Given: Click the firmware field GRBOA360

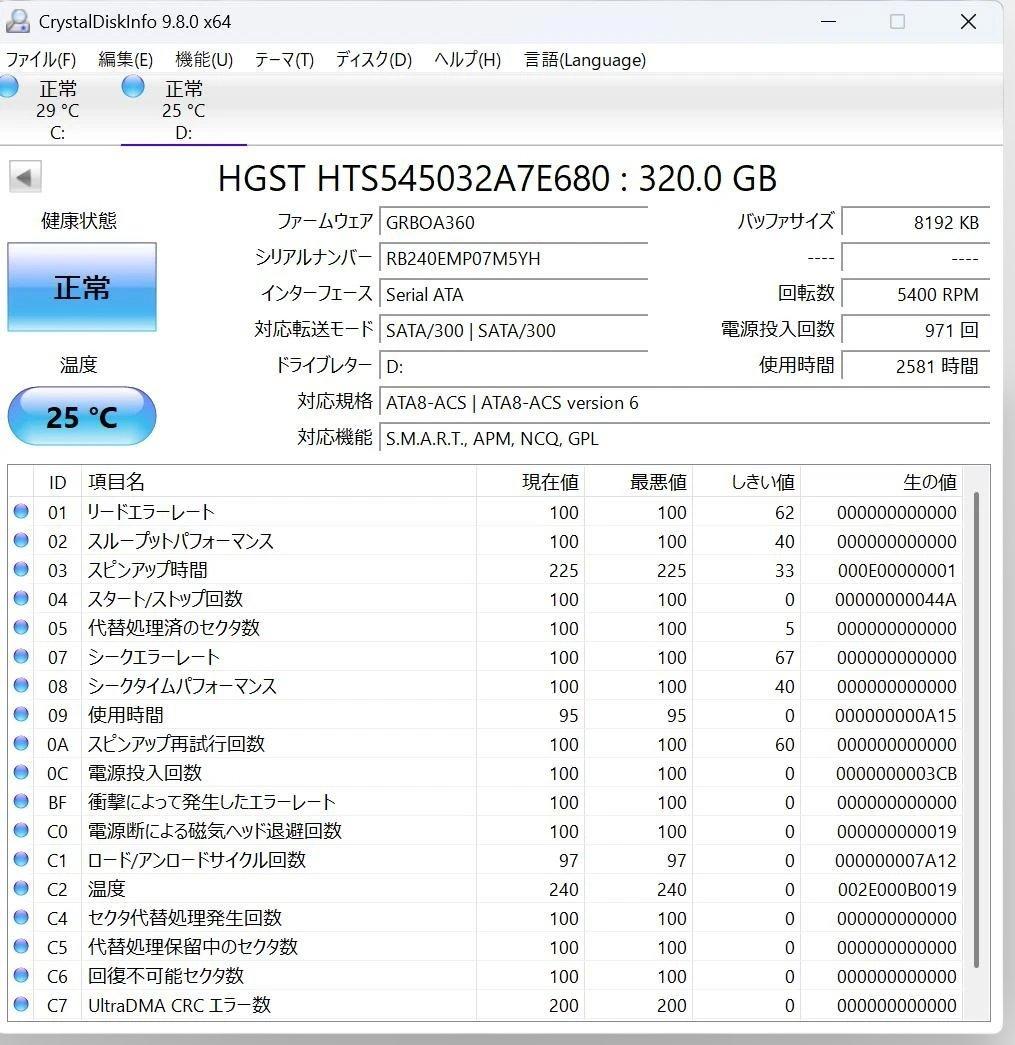Looking at the screenshot, I should click(513, 223).
